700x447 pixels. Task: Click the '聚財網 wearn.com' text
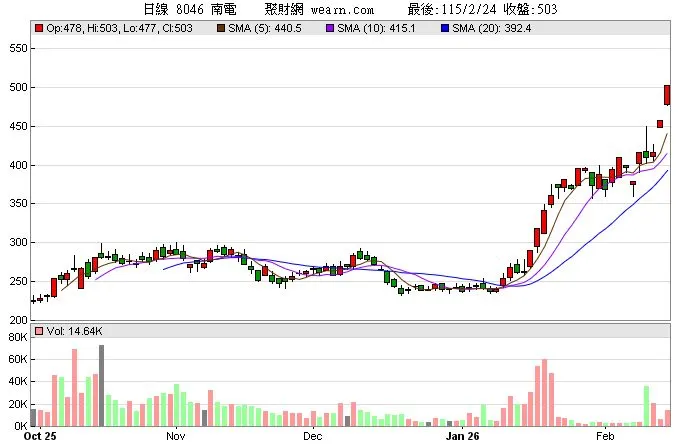click(319, 9)
